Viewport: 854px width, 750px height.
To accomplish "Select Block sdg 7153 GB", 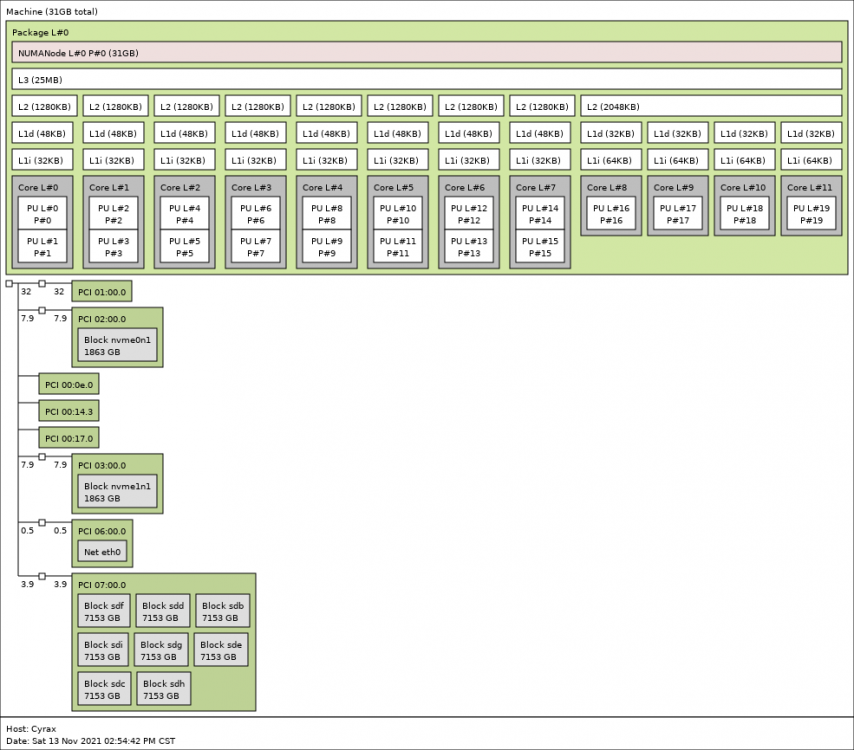I will (161, 650).
